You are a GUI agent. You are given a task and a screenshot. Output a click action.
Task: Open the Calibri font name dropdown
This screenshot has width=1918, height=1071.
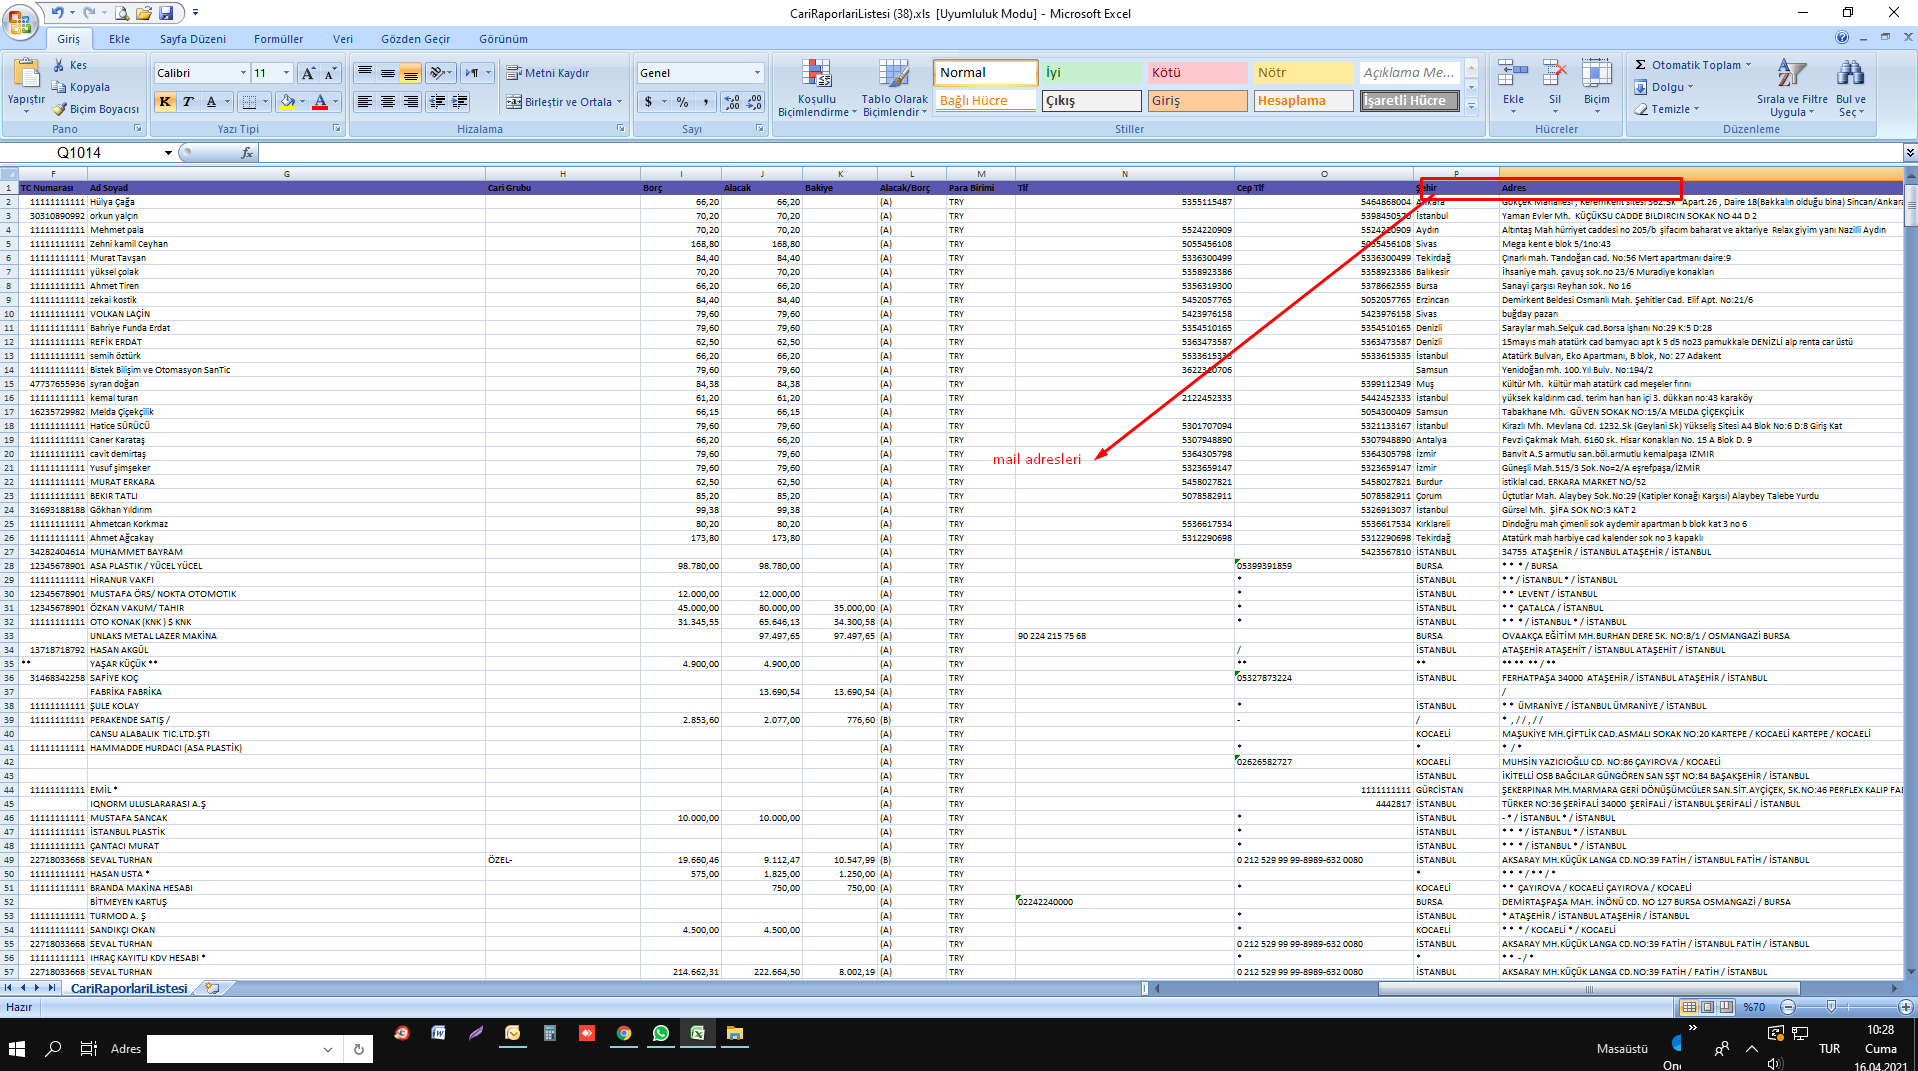pyautogui.click(x=243, y=73)
